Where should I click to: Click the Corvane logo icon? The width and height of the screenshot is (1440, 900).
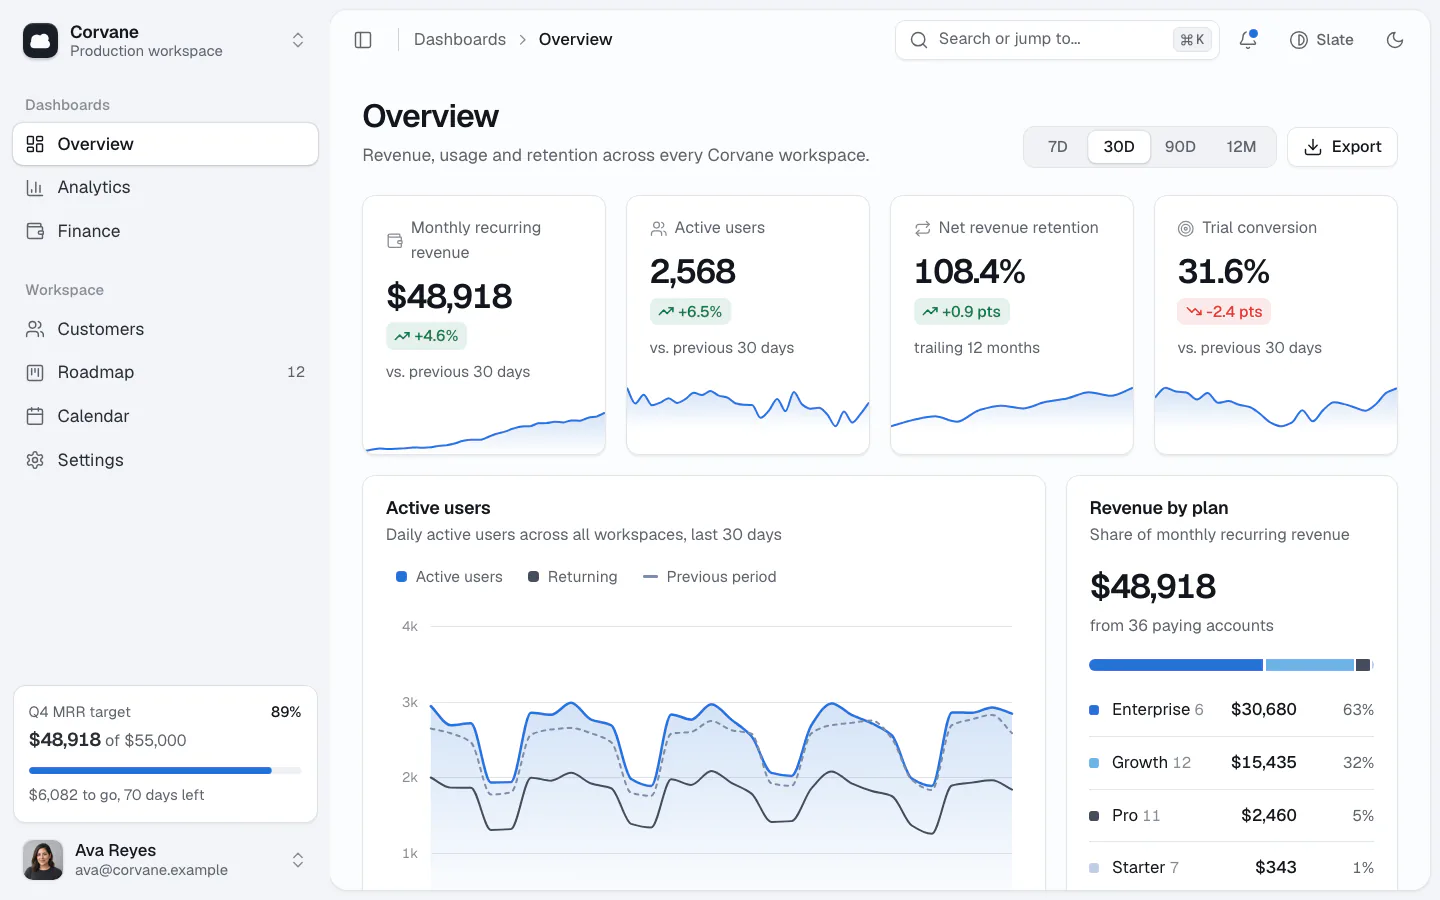pos(40,41)
